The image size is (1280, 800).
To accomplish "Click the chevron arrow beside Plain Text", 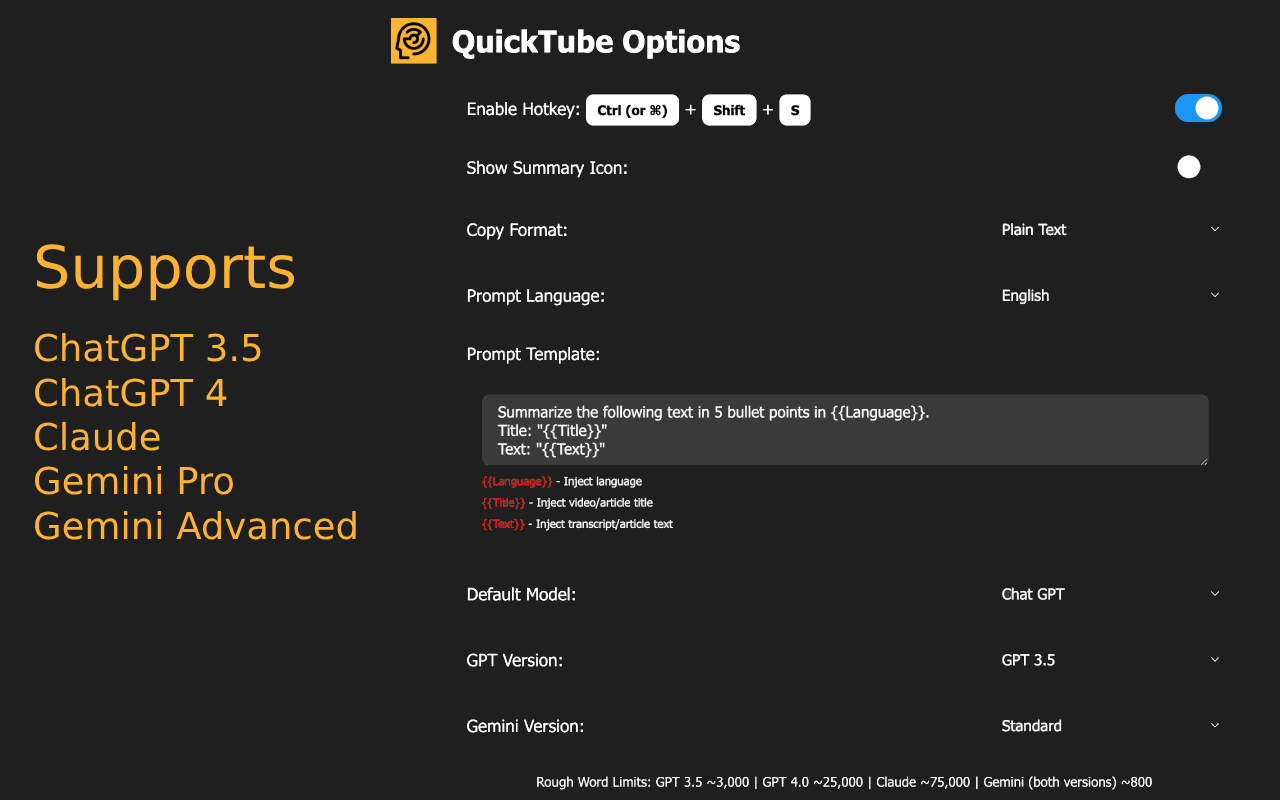I will (1215, 230).
